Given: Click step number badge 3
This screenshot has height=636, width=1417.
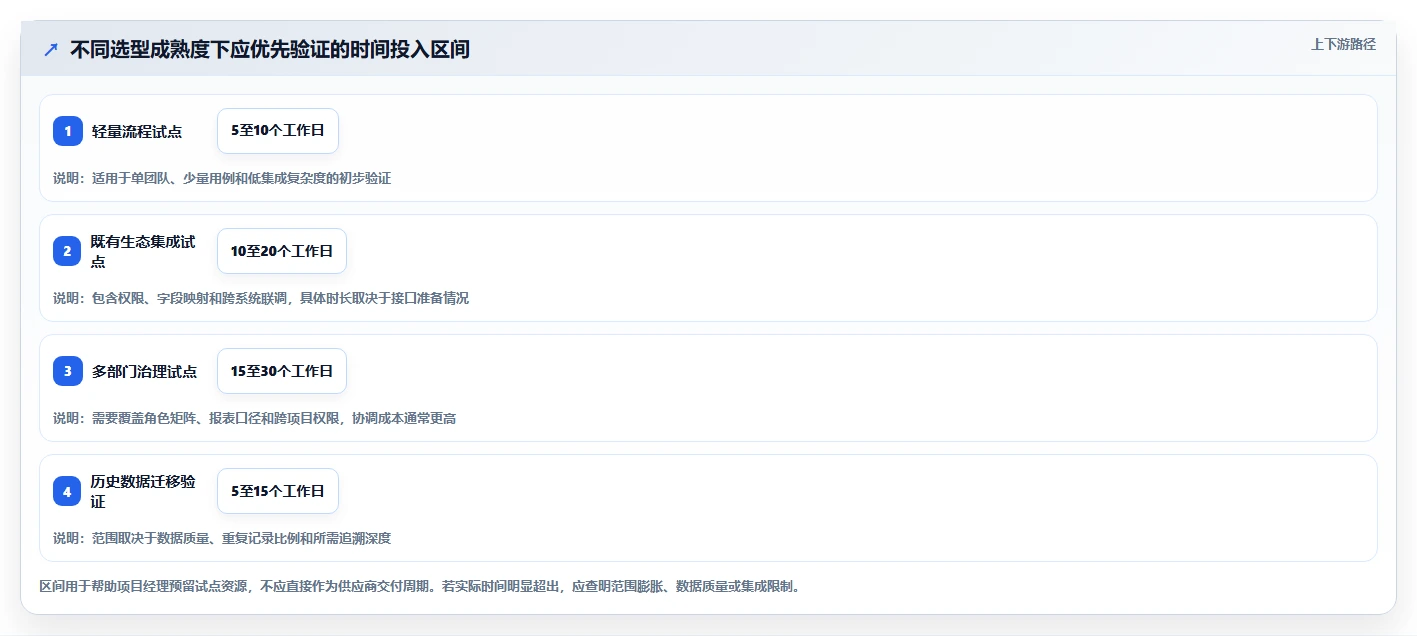Looking at the screenshot, I should (68, 371).
